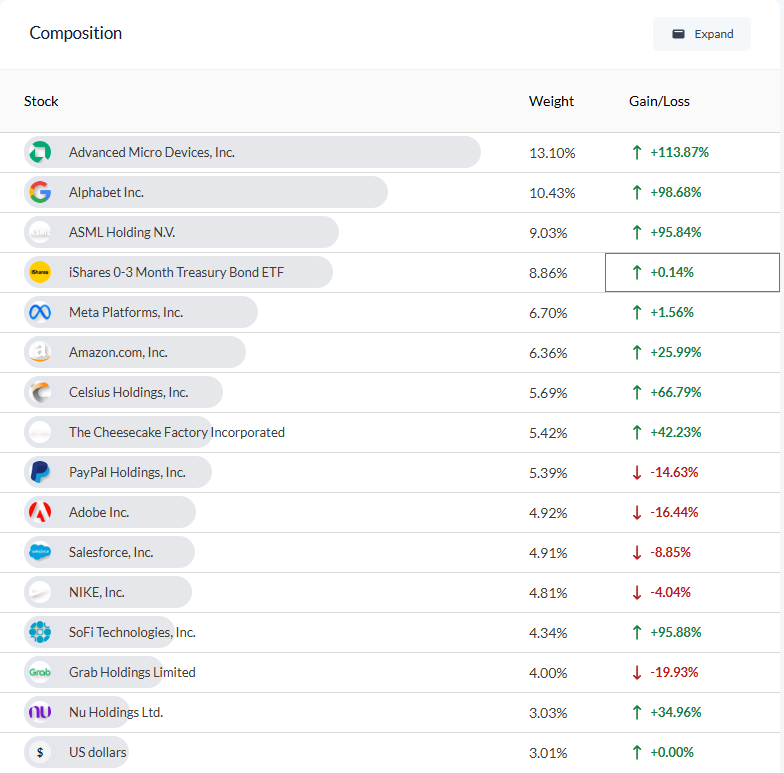Click the Amazon.com logo icon
Image resolution: width=784 pixels, height=773 pixels.
pyautogui.click(x=40, y=352)
